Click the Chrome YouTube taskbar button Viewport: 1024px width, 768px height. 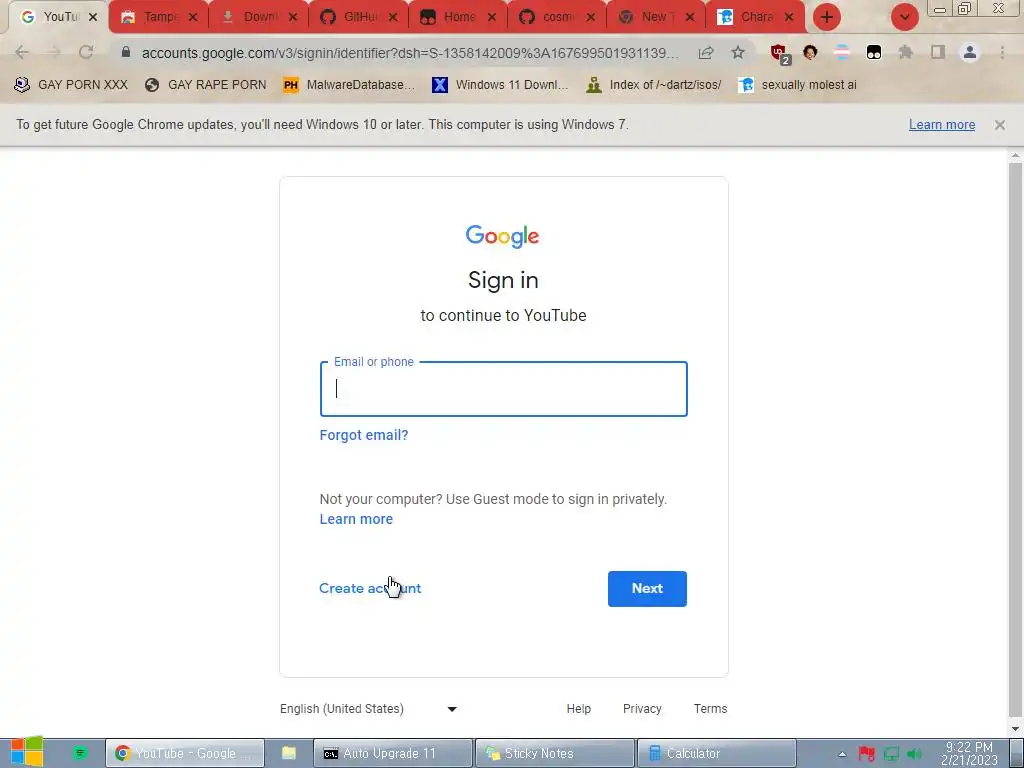[x=185, y=754]
